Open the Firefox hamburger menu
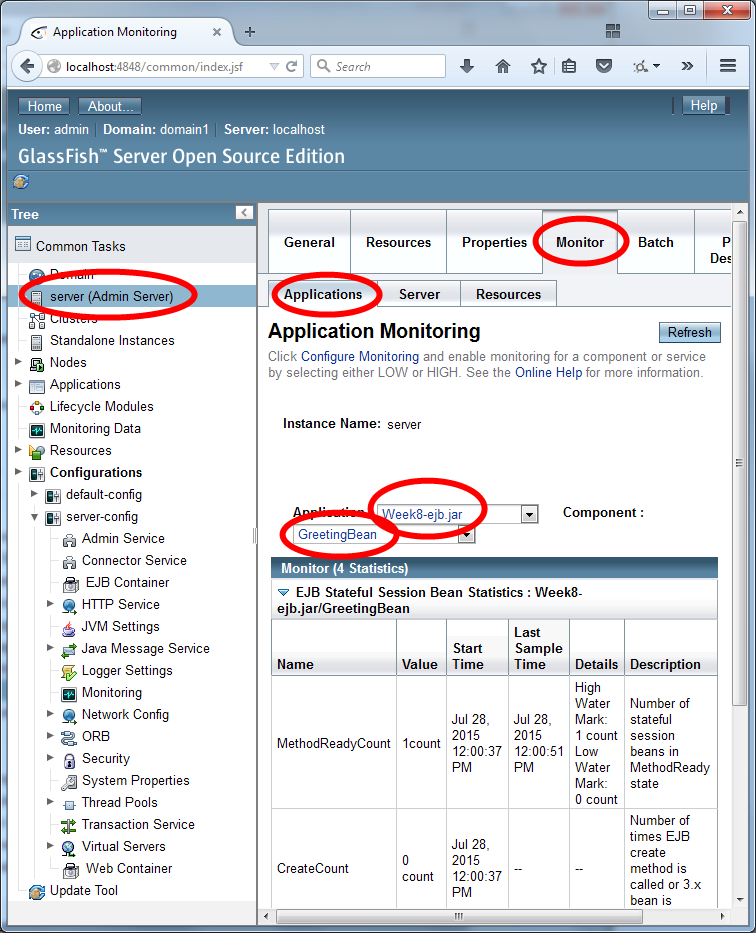The height and width of the screenshot is (933, 756). pyautogui.click(x=728, y=67)
